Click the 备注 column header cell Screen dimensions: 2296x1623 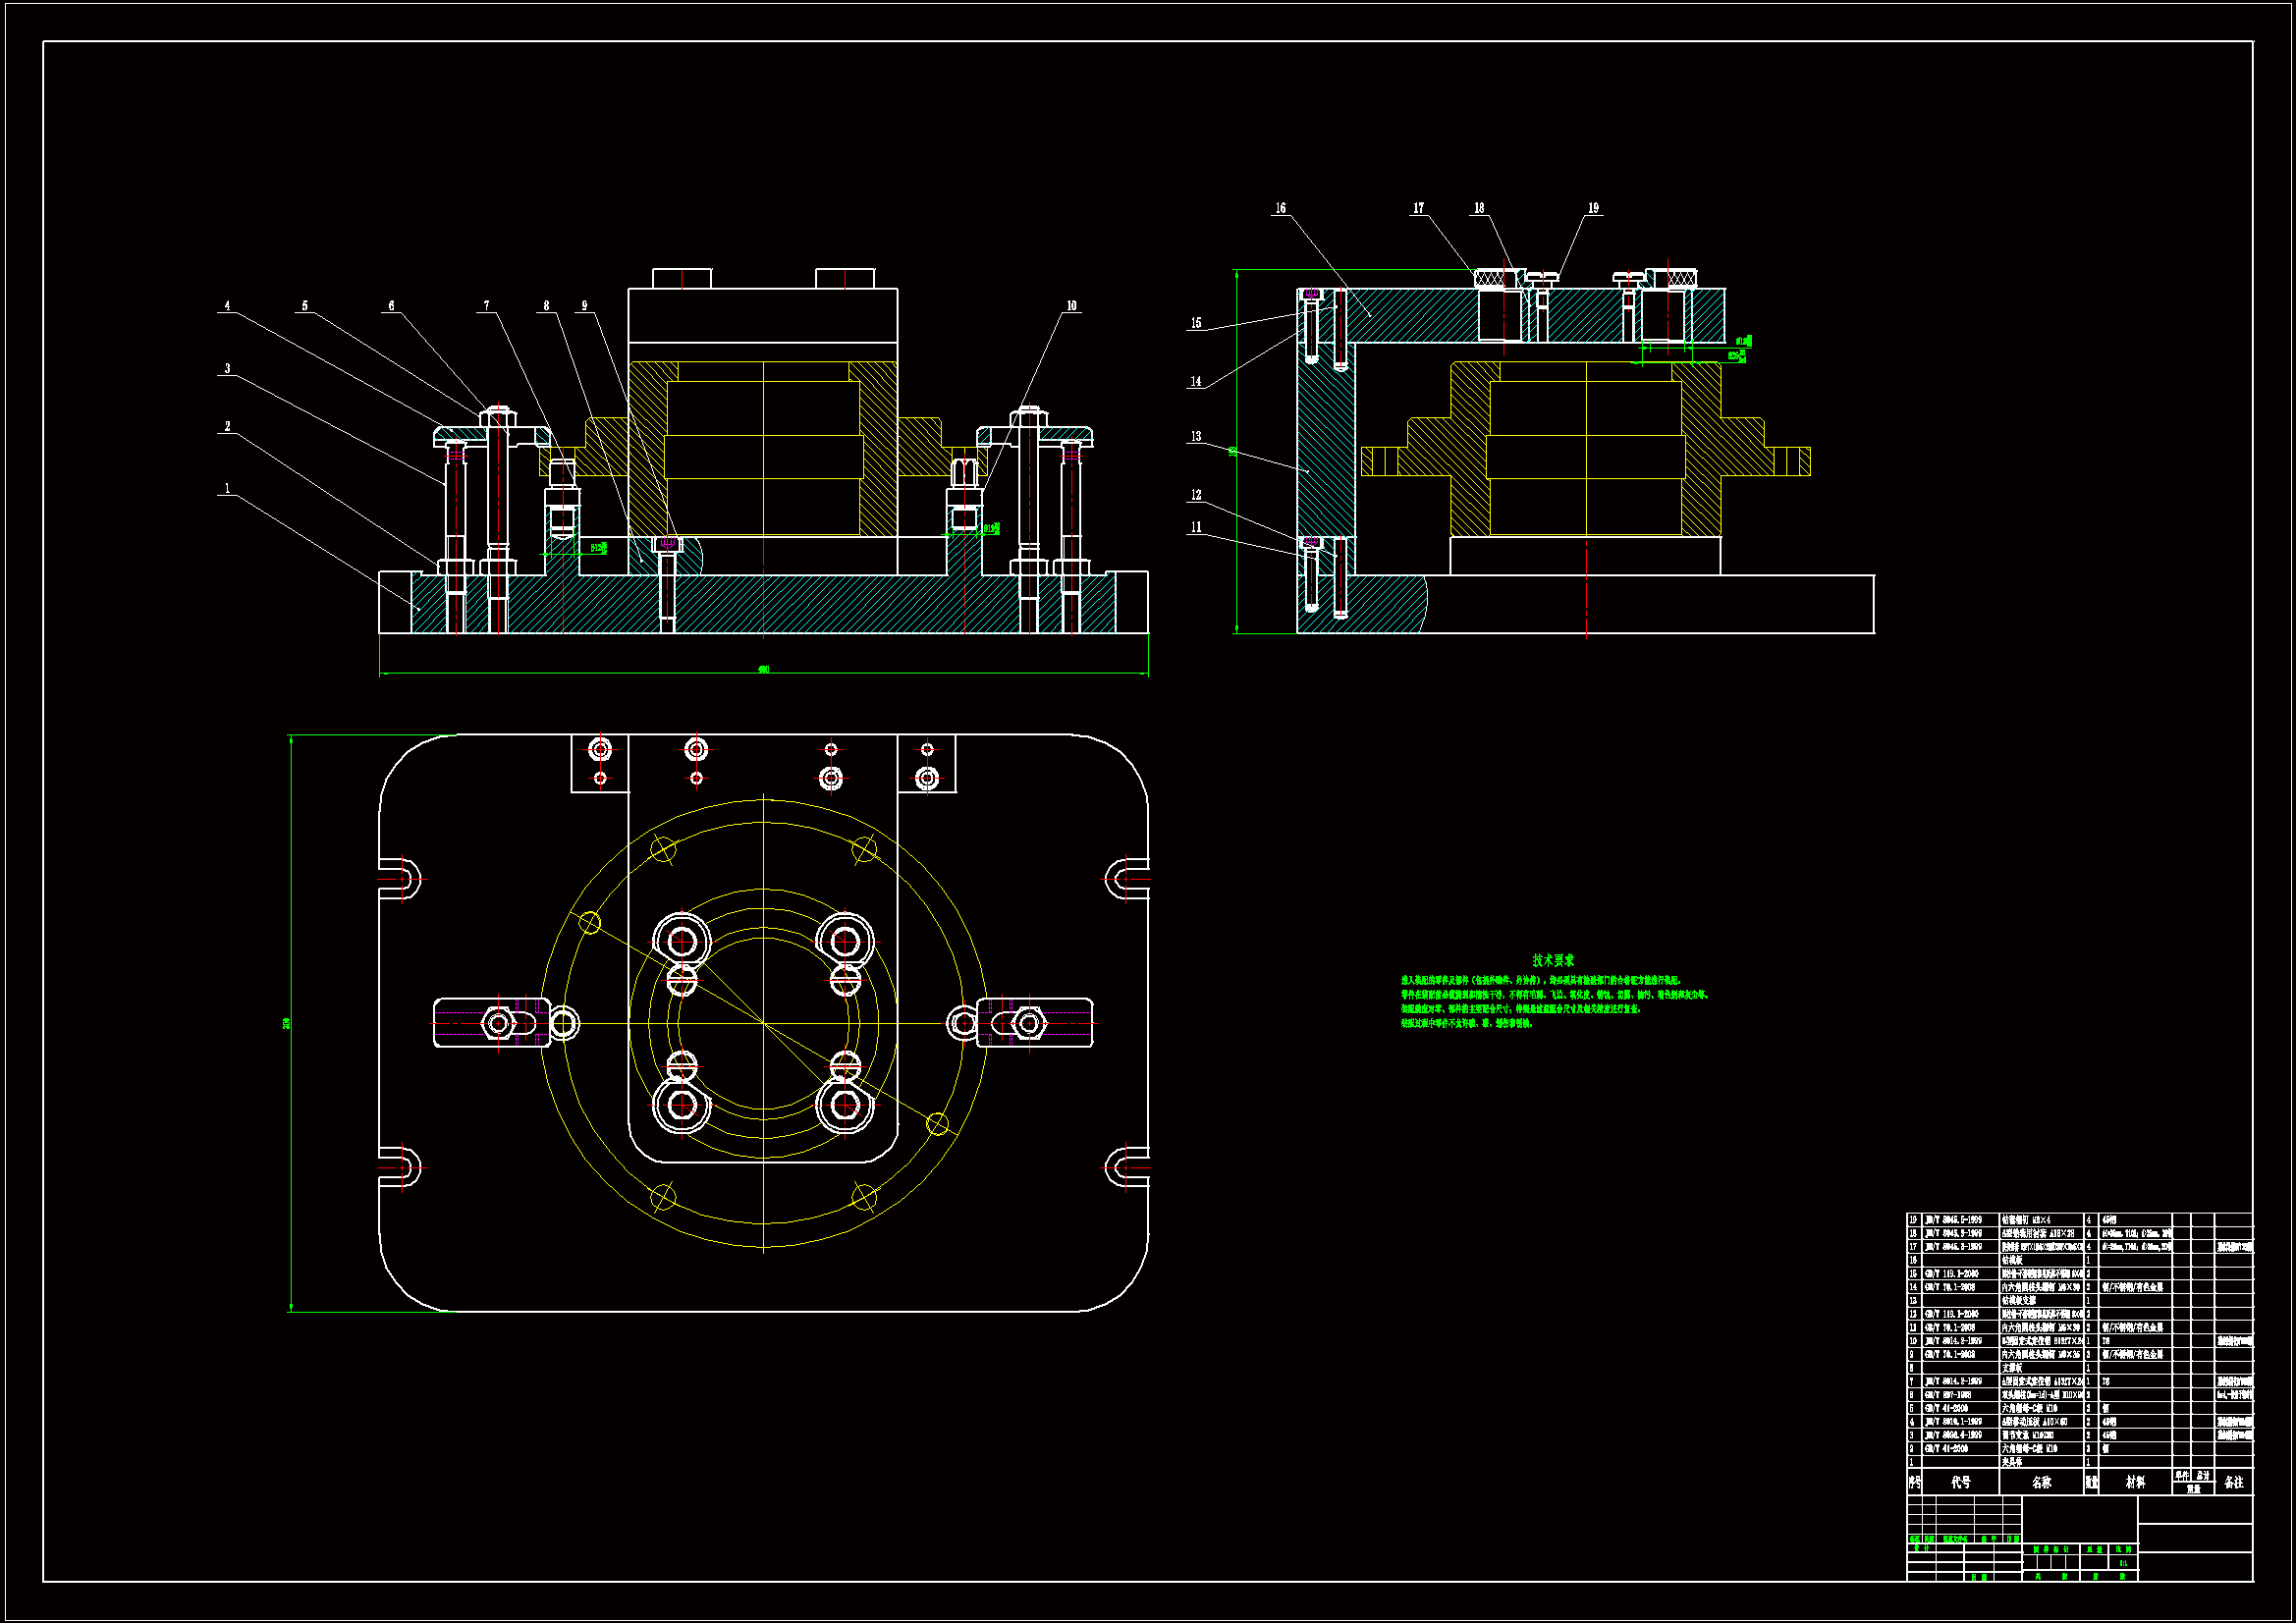[2234, 1482]
